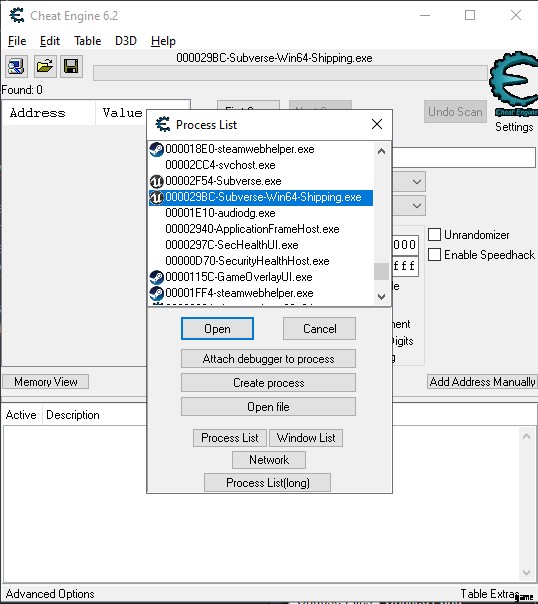Screen dimensions: 538x604
Task: Click the scan progress bar
Action: point(290,73)
